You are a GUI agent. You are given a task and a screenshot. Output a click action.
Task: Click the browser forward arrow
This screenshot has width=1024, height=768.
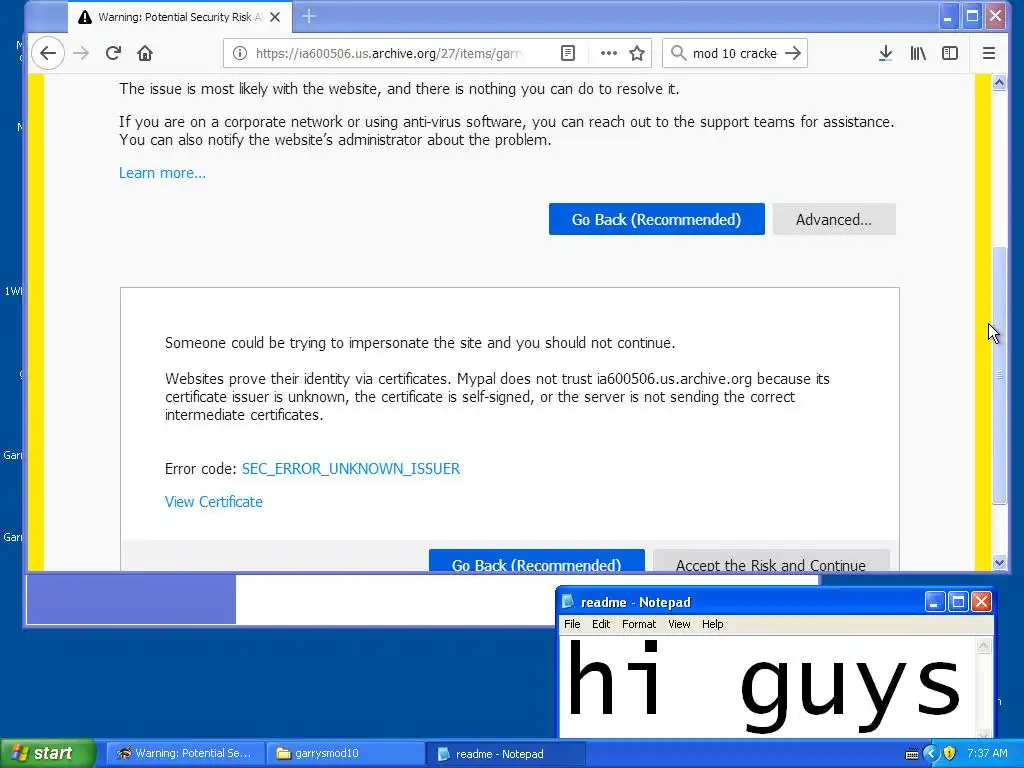81,54
